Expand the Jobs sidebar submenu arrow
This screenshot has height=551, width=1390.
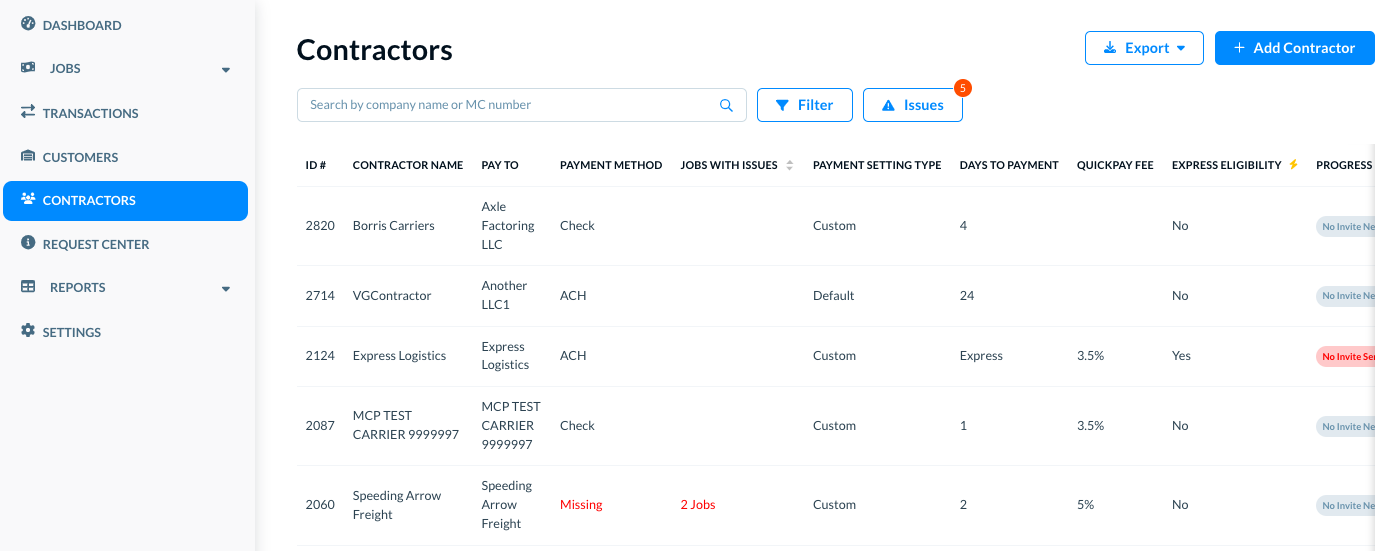[x=226, y=70]
